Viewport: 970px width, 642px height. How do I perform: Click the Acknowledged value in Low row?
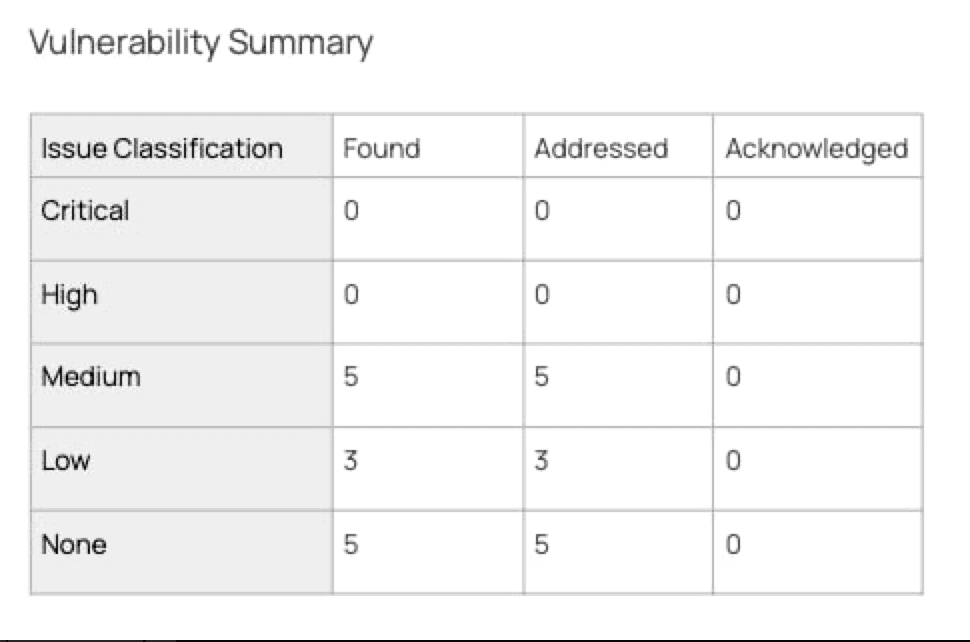coord(733,462)
